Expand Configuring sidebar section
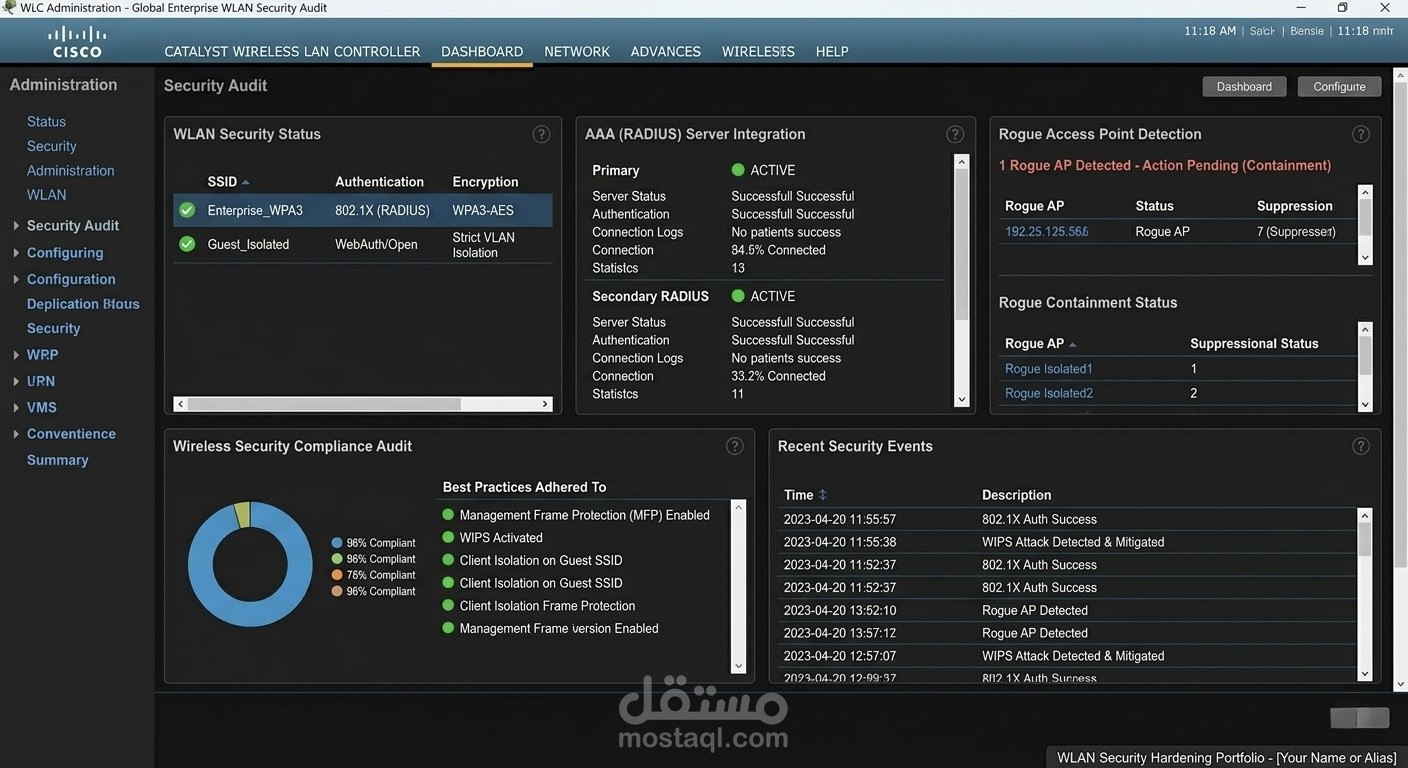This screenshot has width=1408, height=768. 16,253
